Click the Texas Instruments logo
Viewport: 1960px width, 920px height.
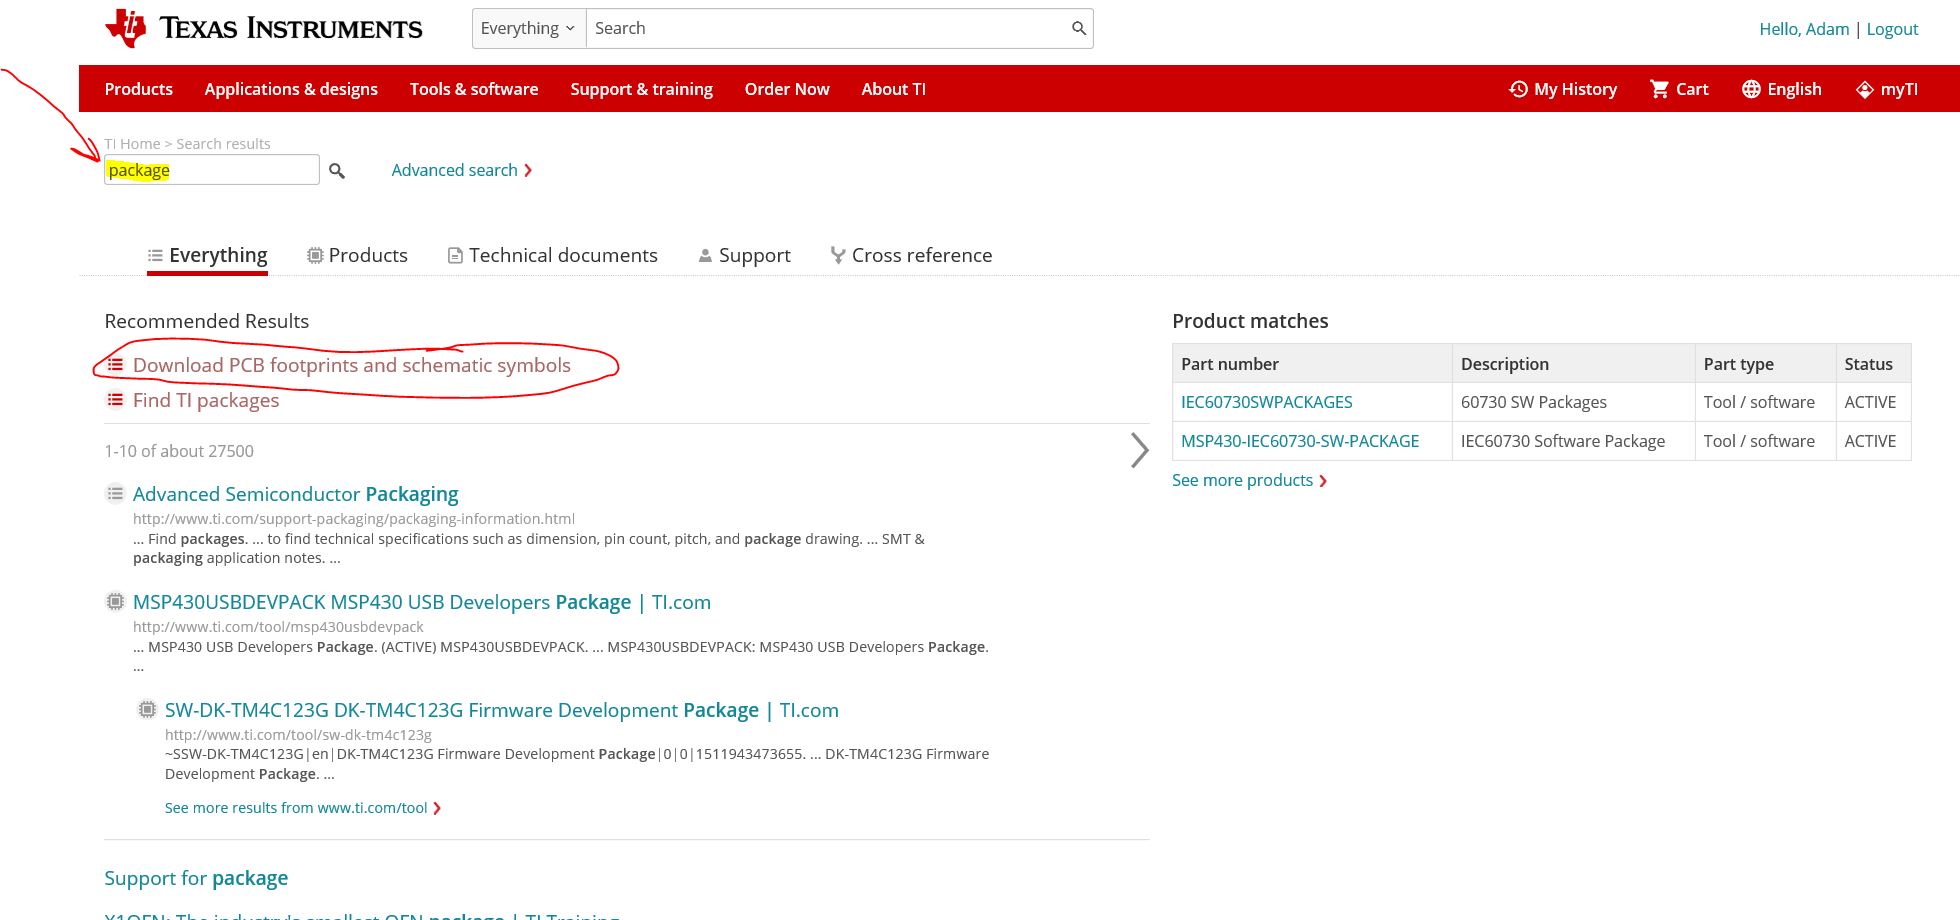click(263, 28)
